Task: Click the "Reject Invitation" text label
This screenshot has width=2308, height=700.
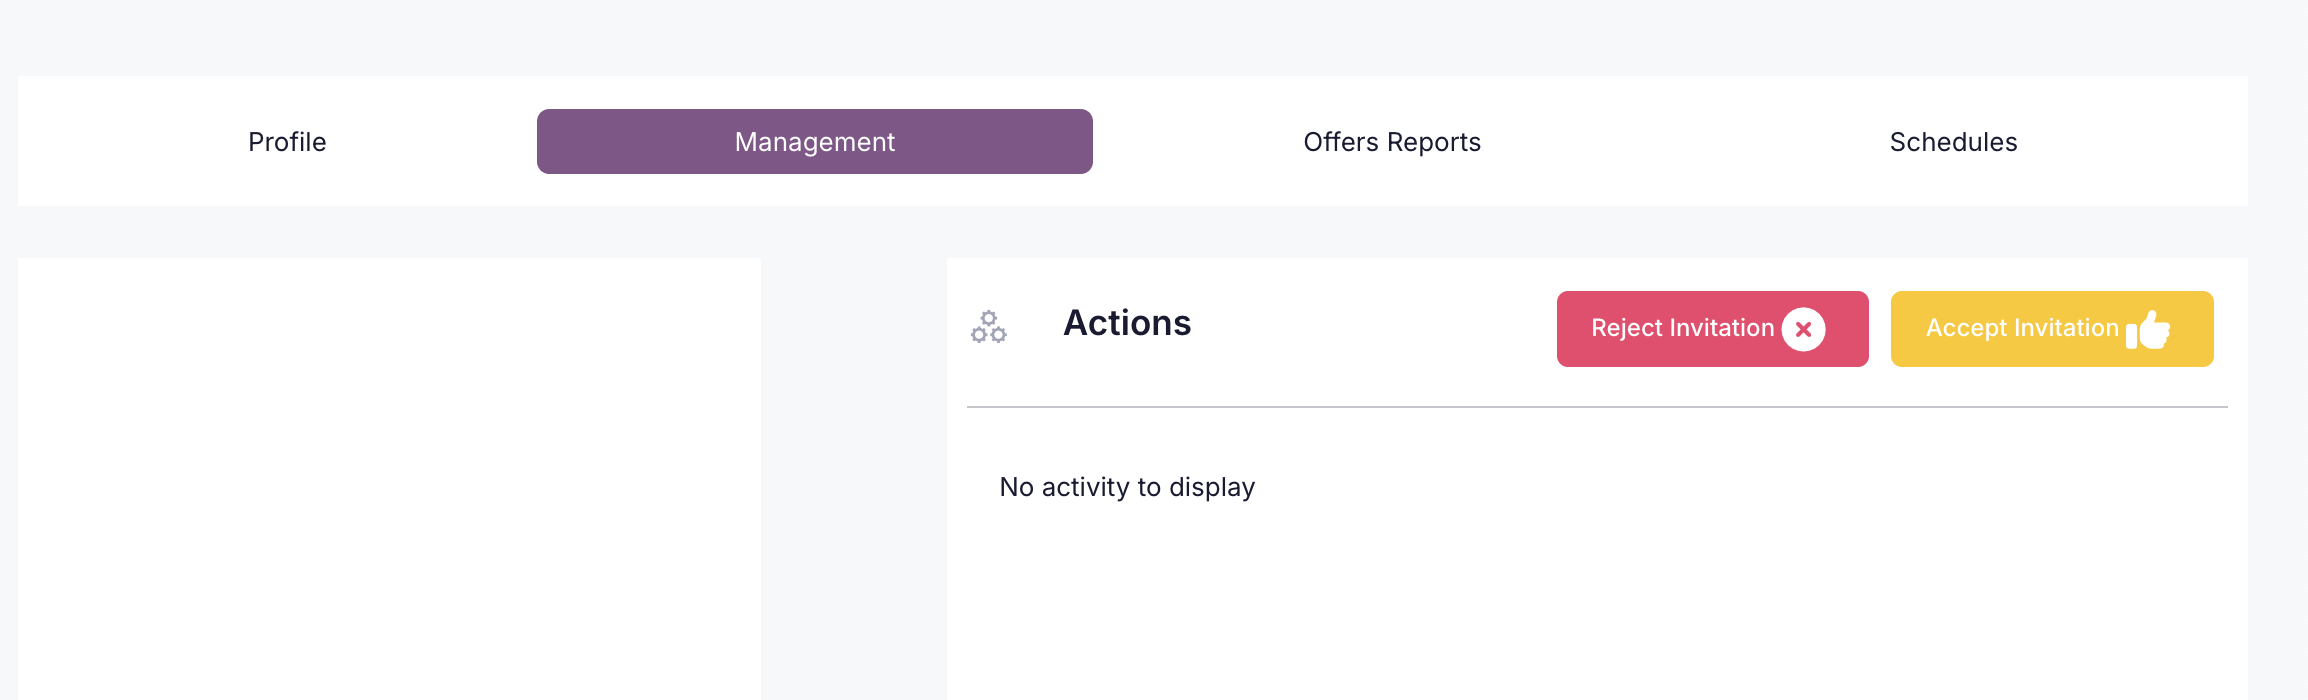Action: click(x=1682, y=328)
